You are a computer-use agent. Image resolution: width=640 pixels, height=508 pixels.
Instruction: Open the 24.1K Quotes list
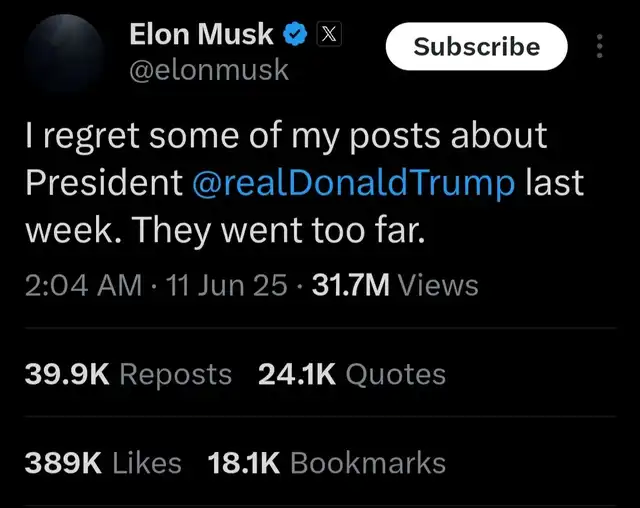[x=351, y=374]
